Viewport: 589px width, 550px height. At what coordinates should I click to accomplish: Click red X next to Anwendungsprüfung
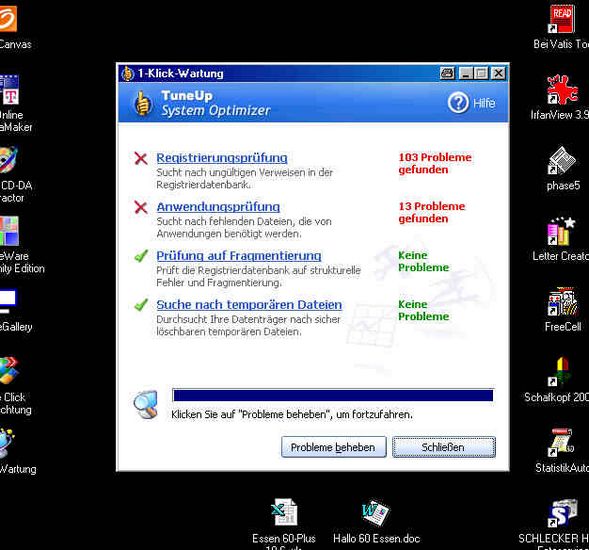[x=141, y=207]
